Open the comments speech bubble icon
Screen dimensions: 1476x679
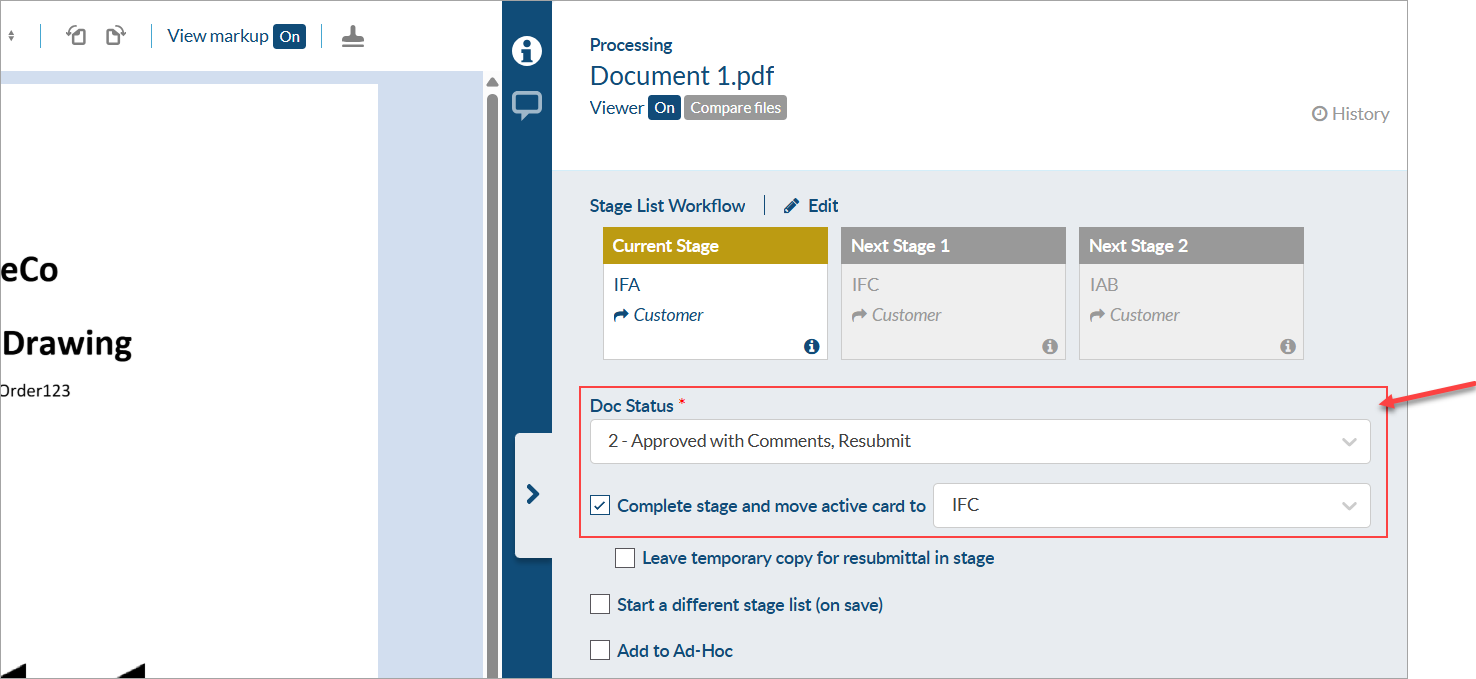click(x=527, y=105)
